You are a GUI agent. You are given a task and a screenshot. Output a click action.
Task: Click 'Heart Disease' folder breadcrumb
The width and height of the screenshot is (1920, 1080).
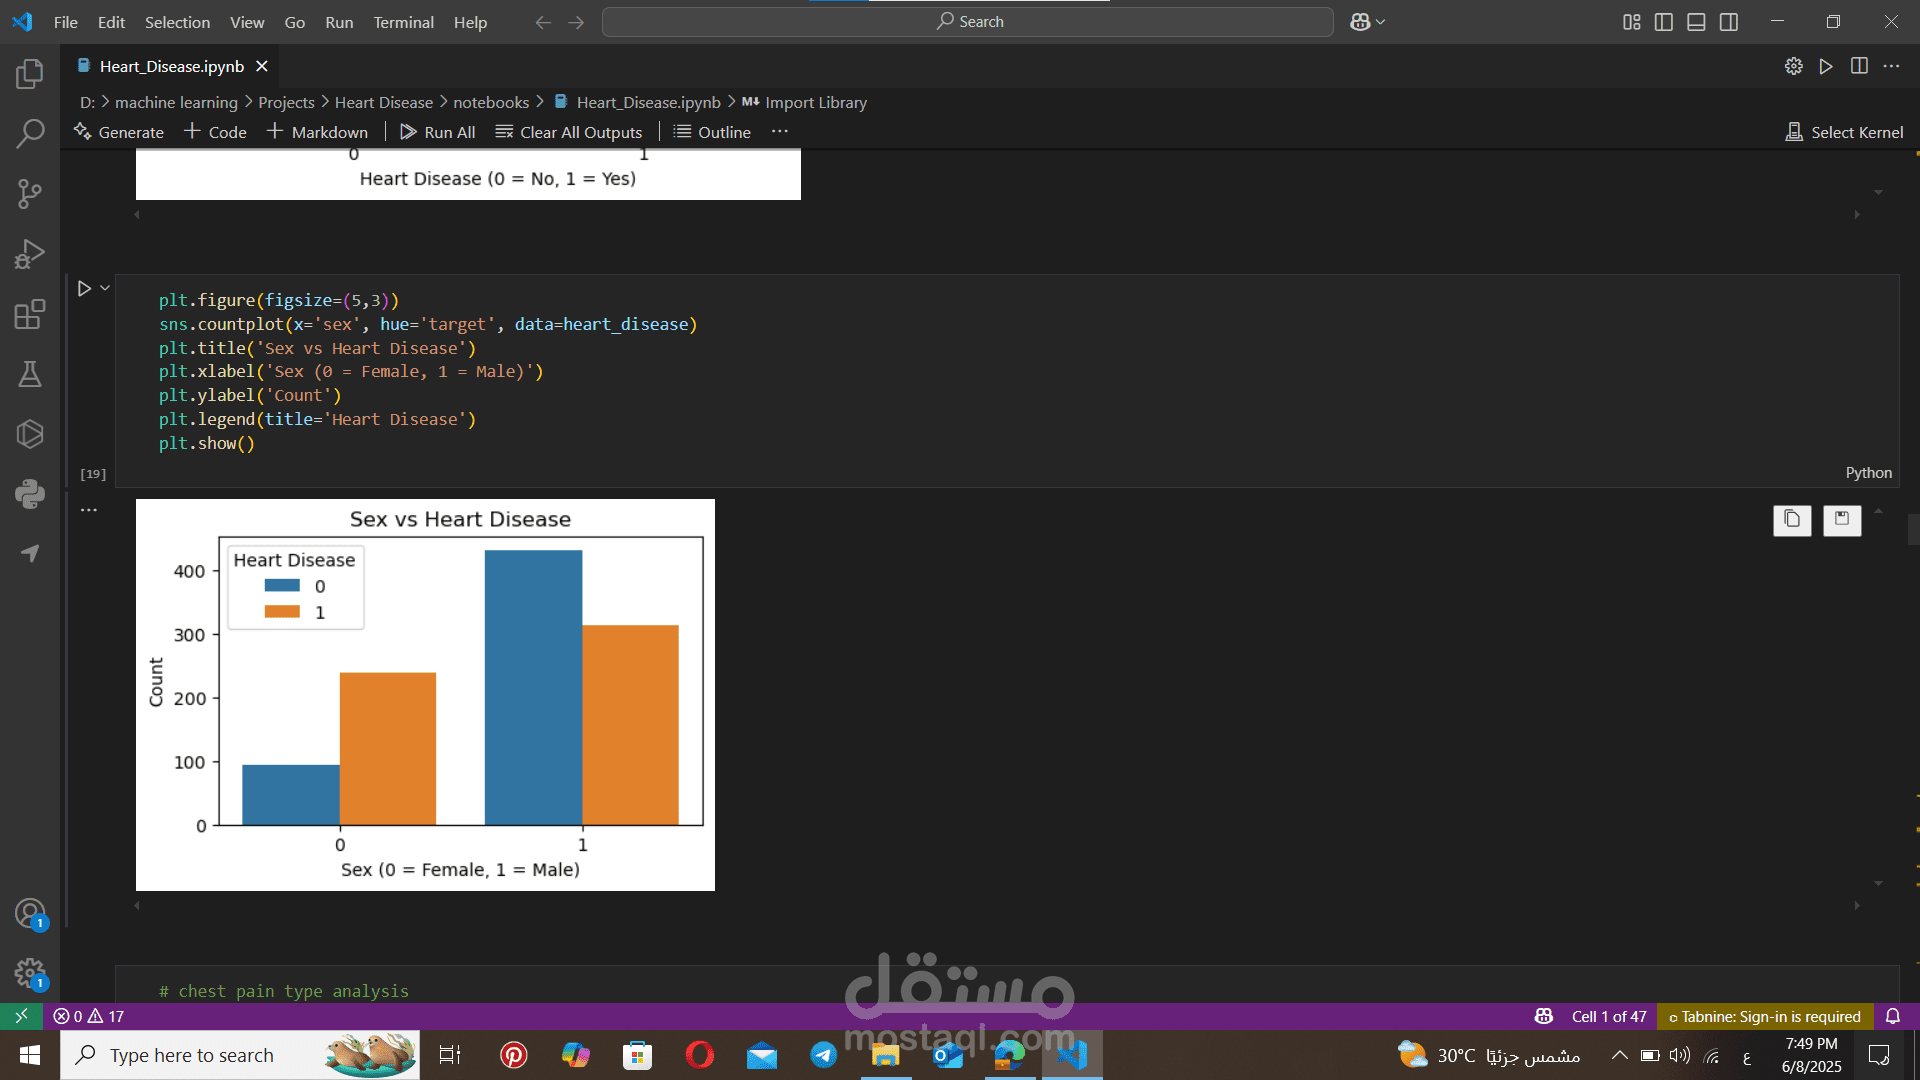pyautogui.click(x=384, y=102)
